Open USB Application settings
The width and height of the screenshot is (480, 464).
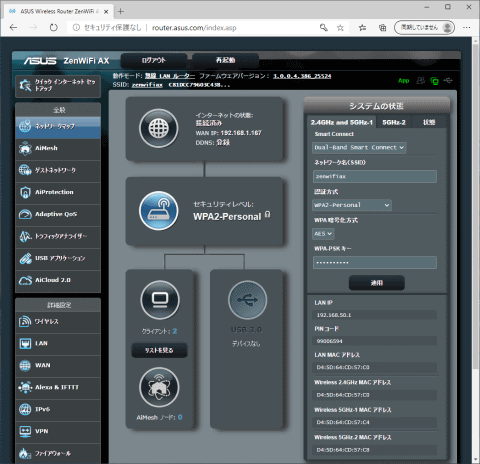(58, 258)
